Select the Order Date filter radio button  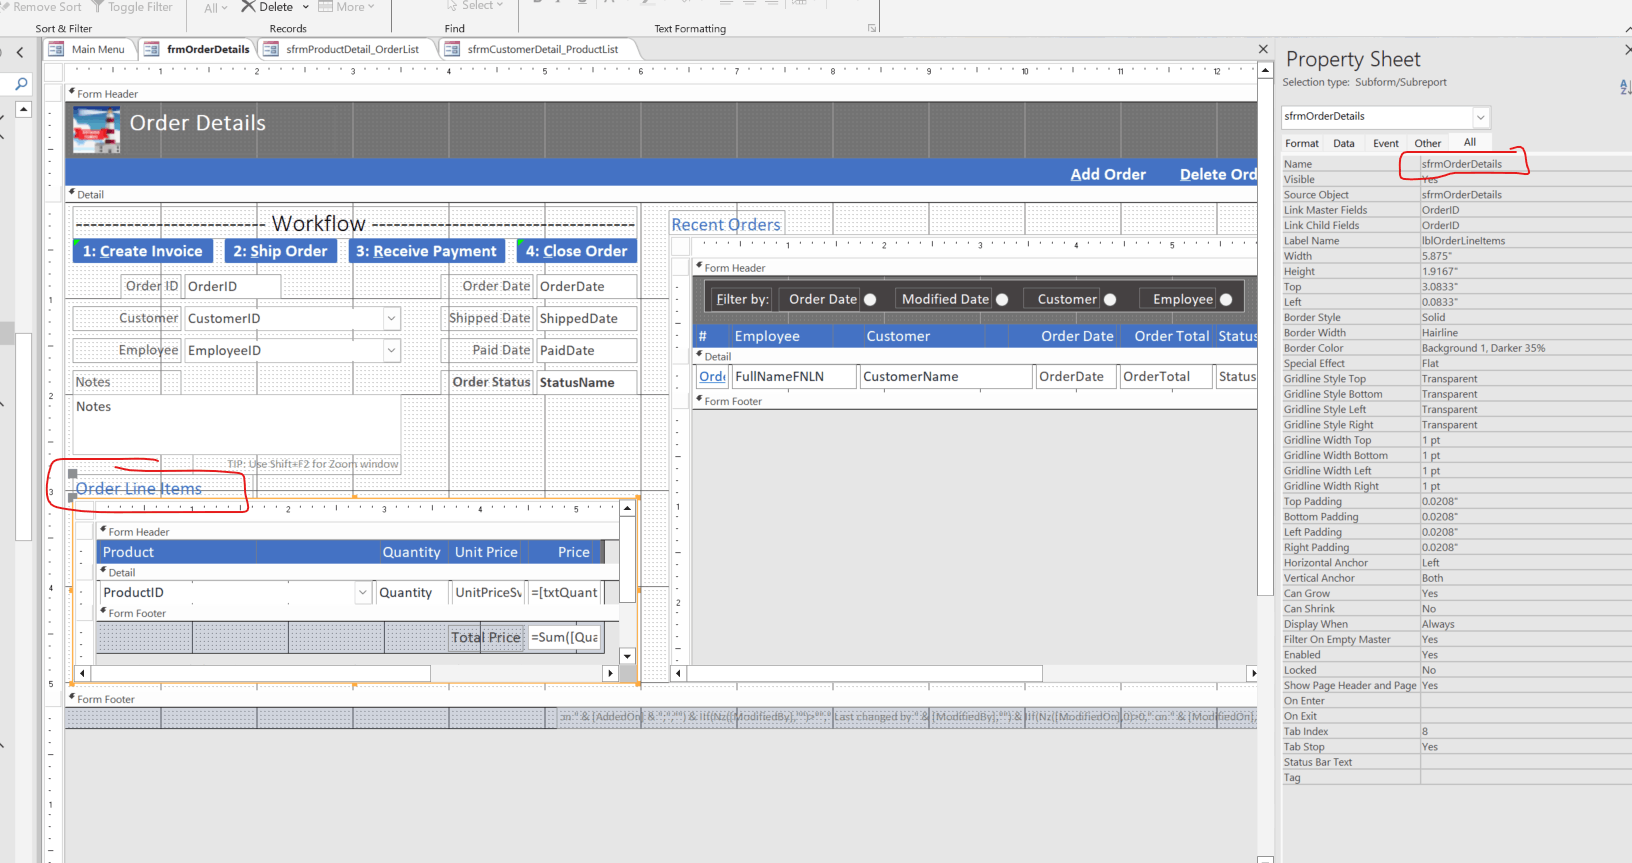870,299
